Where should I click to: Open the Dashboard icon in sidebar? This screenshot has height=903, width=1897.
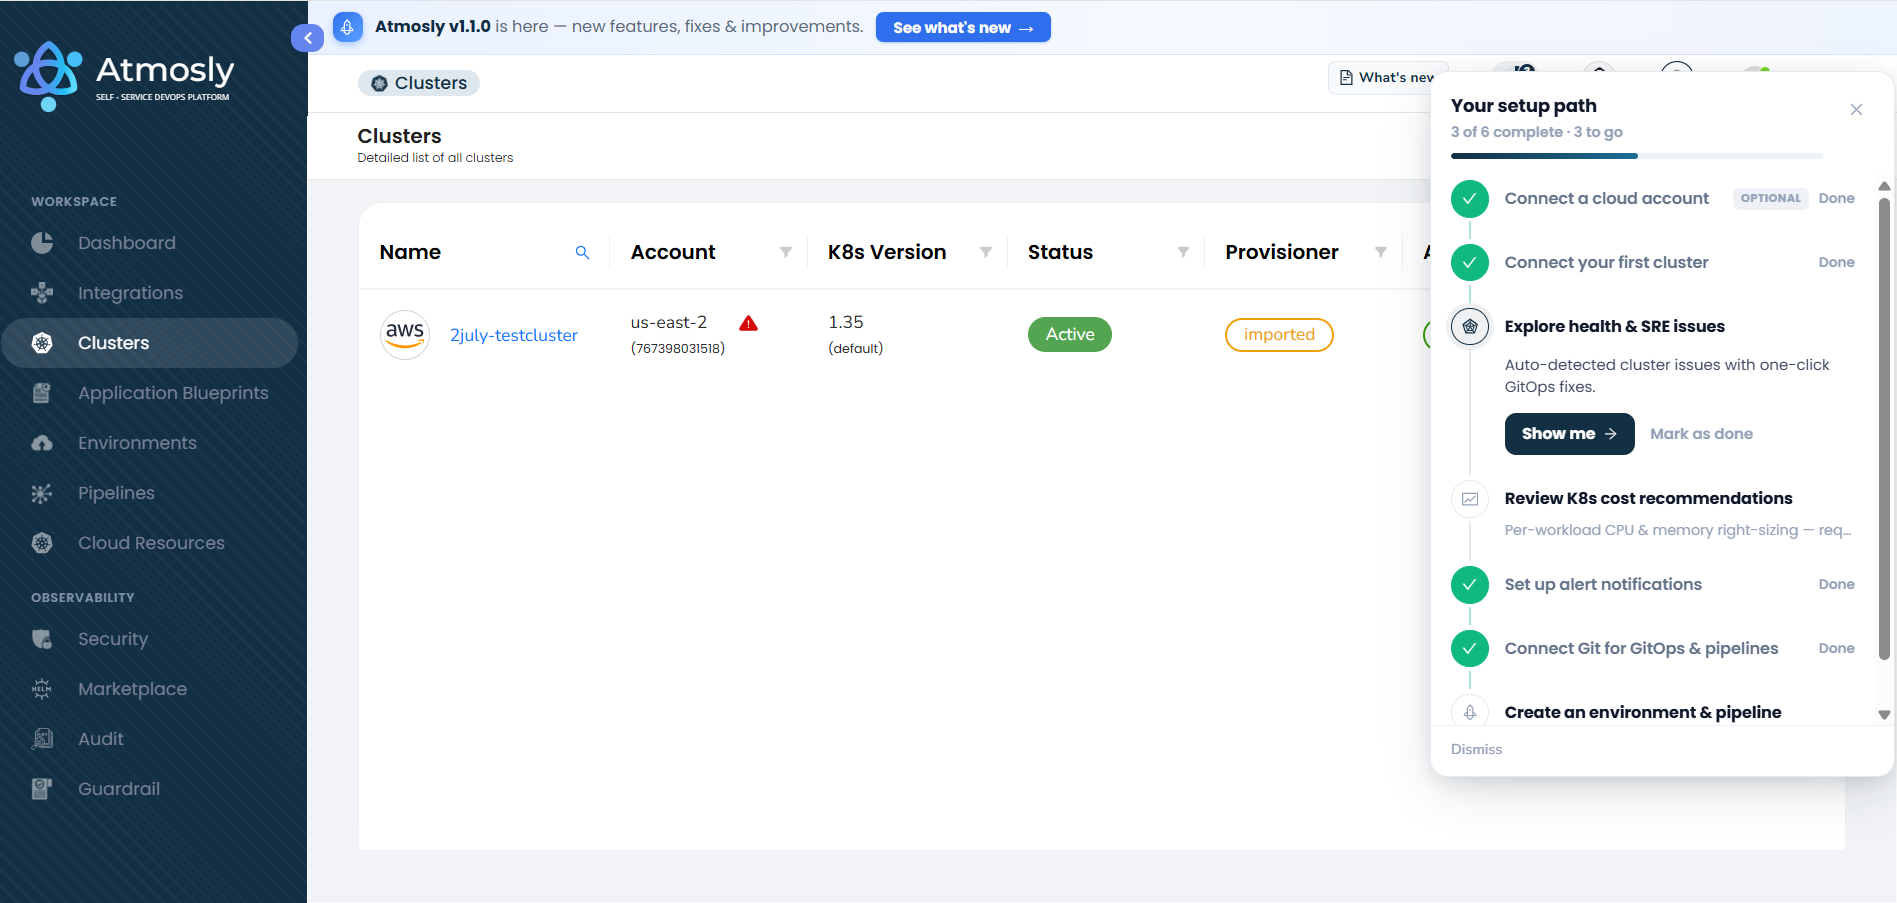(x=42, y=243)
